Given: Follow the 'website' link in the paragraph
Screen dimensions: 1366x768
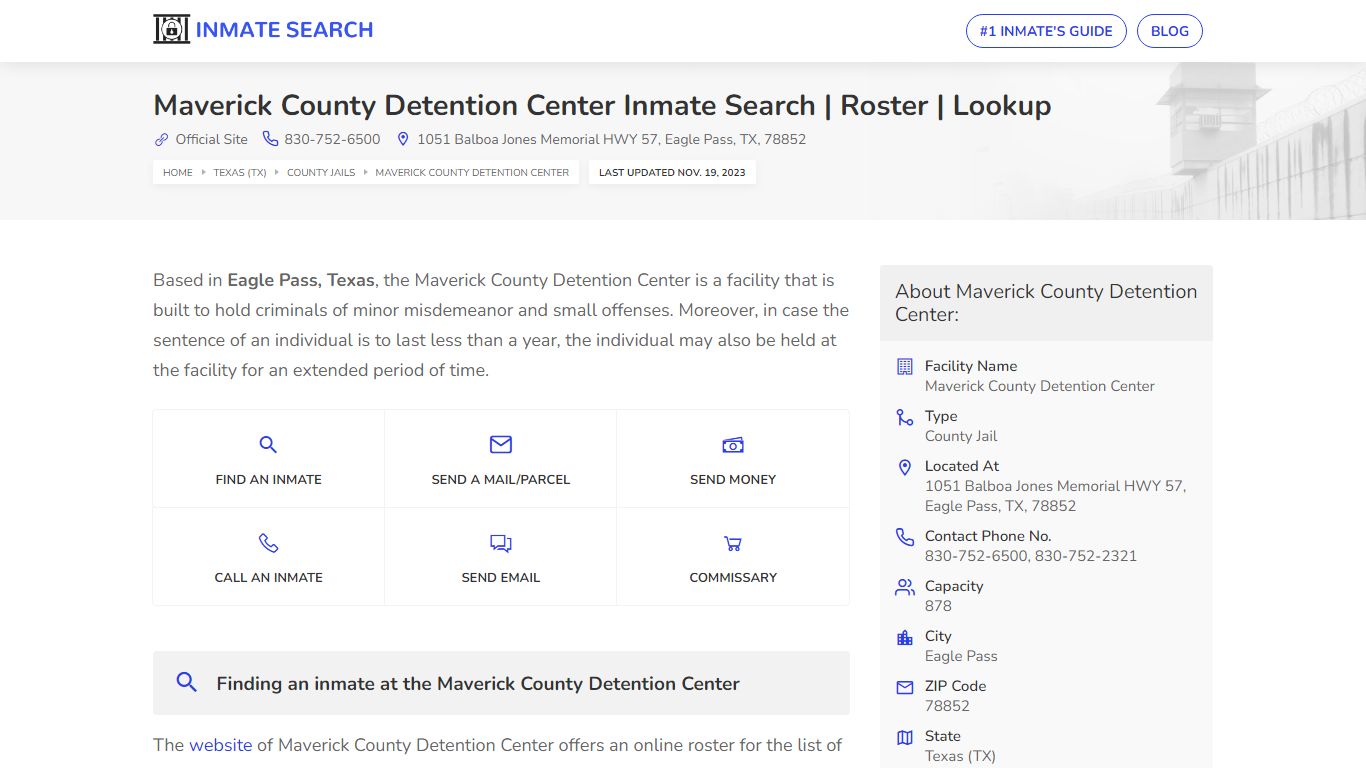Looking at the screenshot, I should click(221, 745).
